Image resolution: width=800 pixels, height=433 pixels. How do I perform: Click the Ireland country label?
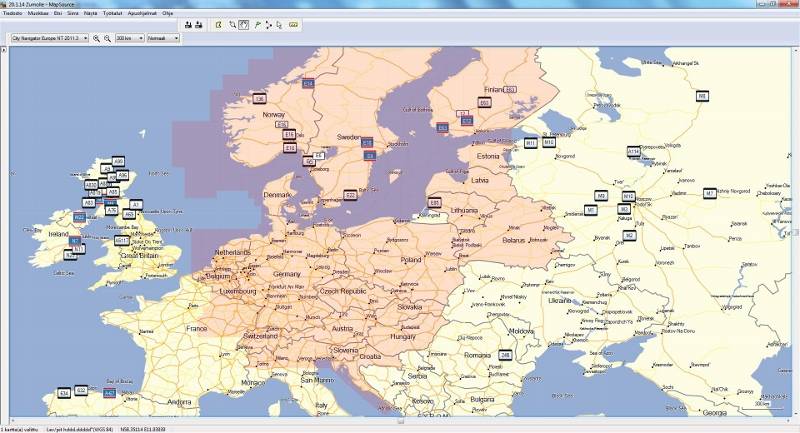(58, 234)
